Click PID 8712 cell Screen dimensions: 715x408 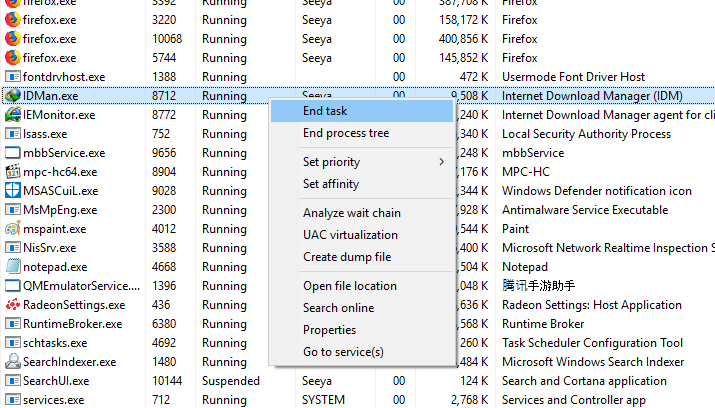coord(164,96)
